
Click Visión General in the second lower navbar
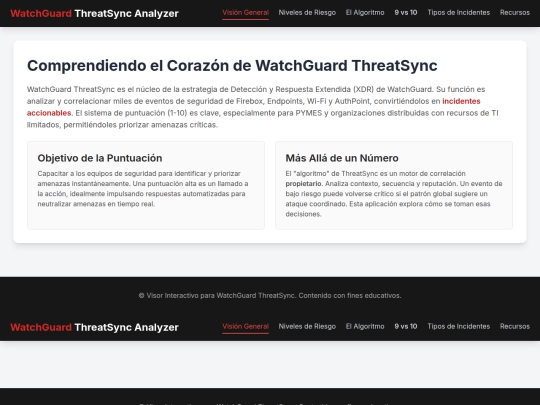245,327
